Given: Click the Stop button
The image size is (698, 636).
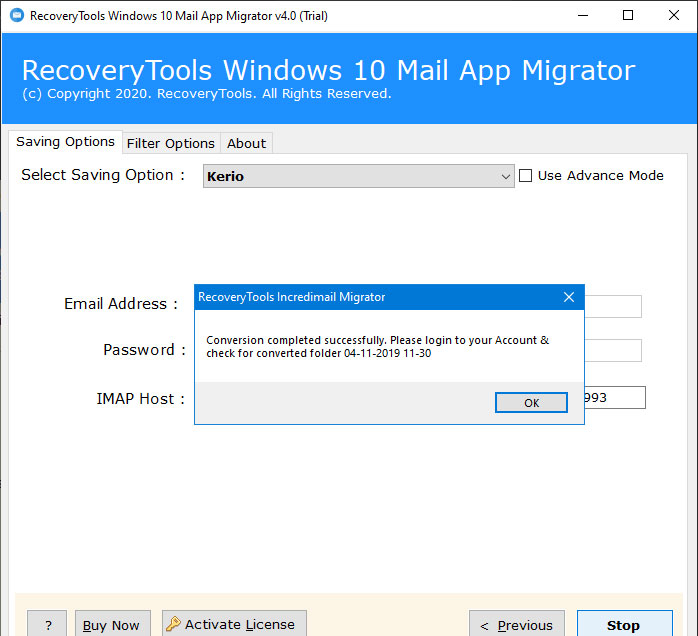Looking at the screenshot, I should pos(624,625).
